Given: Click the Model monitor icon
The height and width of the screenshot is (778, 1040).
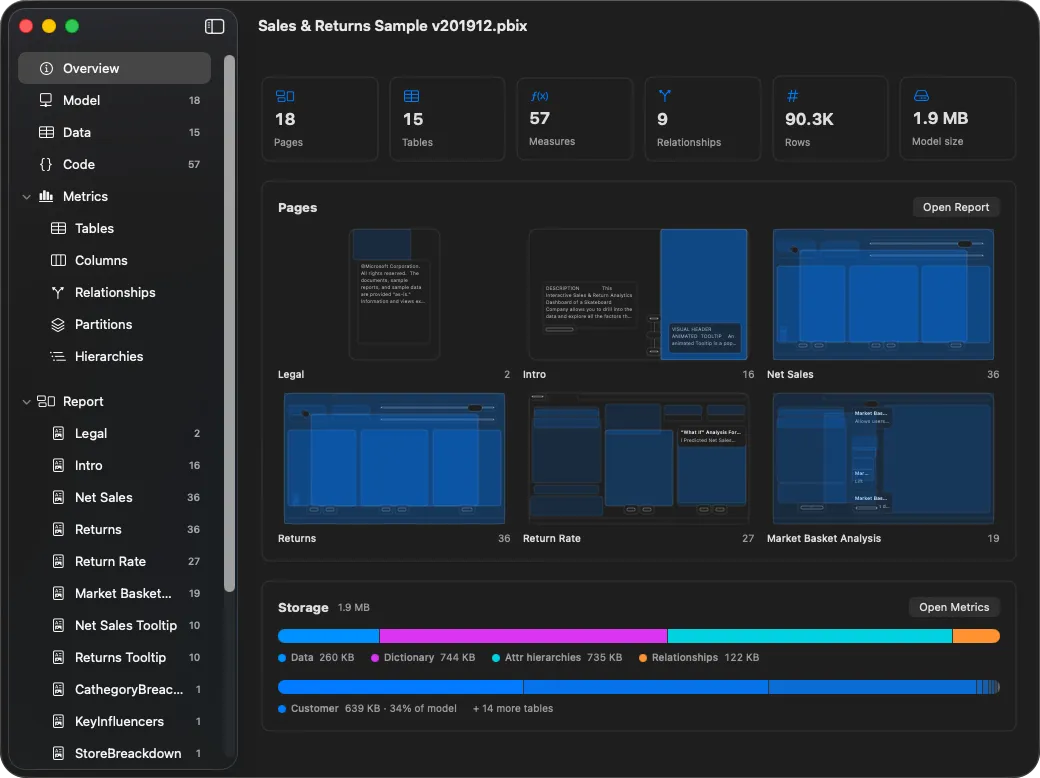Looking at the screenshot, I should (46, 100).
